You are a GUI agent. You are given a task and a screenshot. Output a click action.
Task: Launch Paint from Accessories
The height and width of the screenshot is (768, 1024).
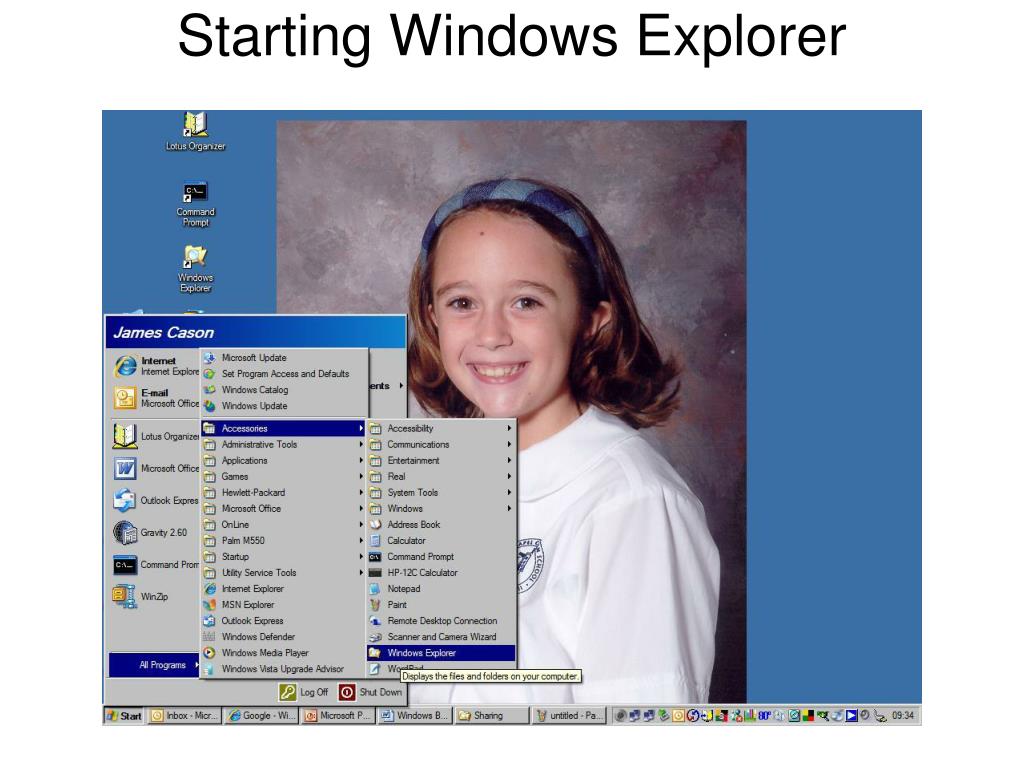pos(441,605)
